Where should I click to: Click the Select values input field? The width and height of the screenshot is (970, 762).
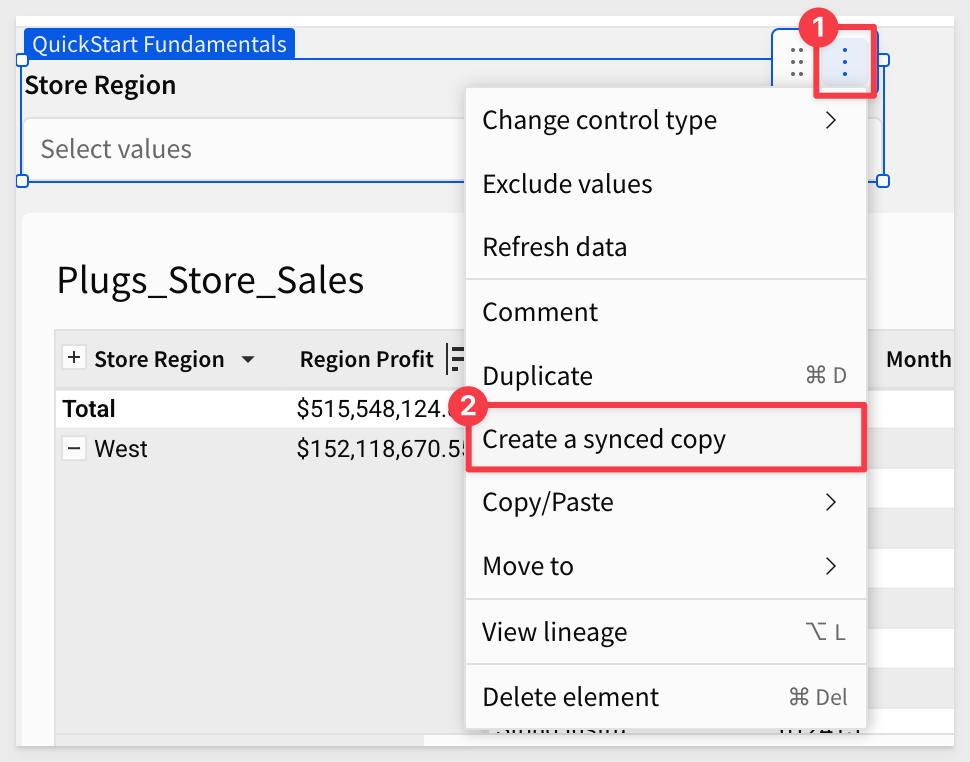pos(240,150)
